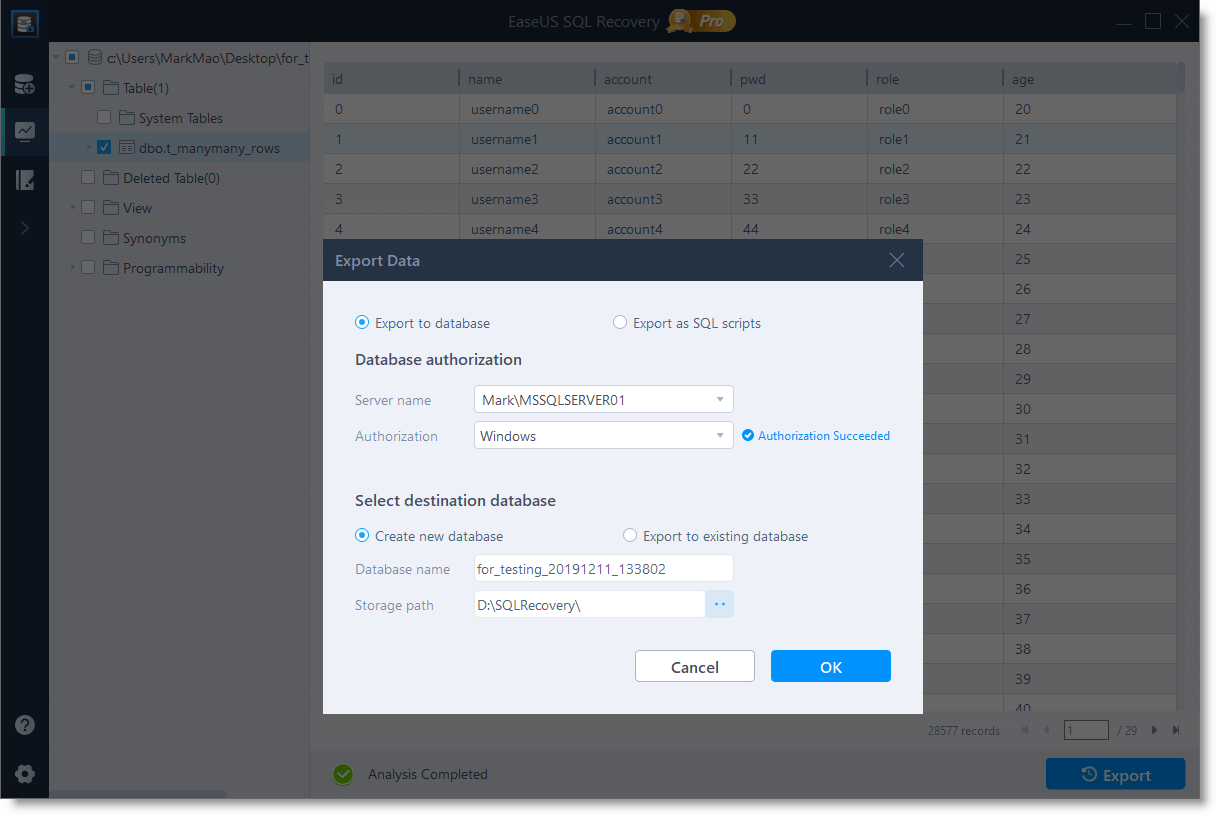Open the edit notes sidebar icon
The width and height of the screenshot is (1216, 815).
pyautogui.click(x=25, y=180)
